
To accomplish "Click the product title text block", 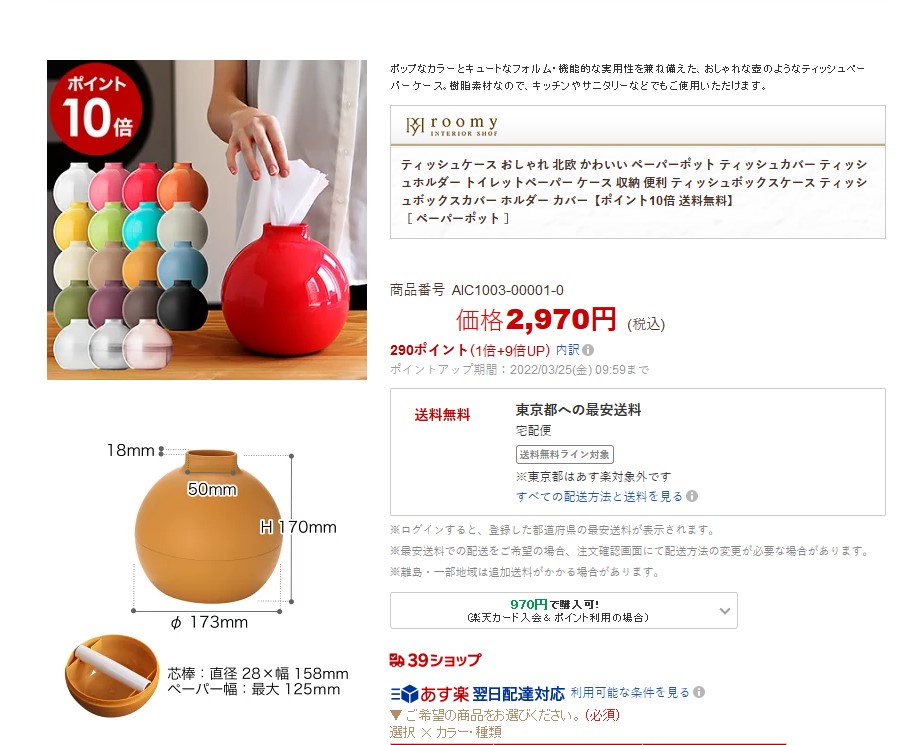I will pos(634,191).
